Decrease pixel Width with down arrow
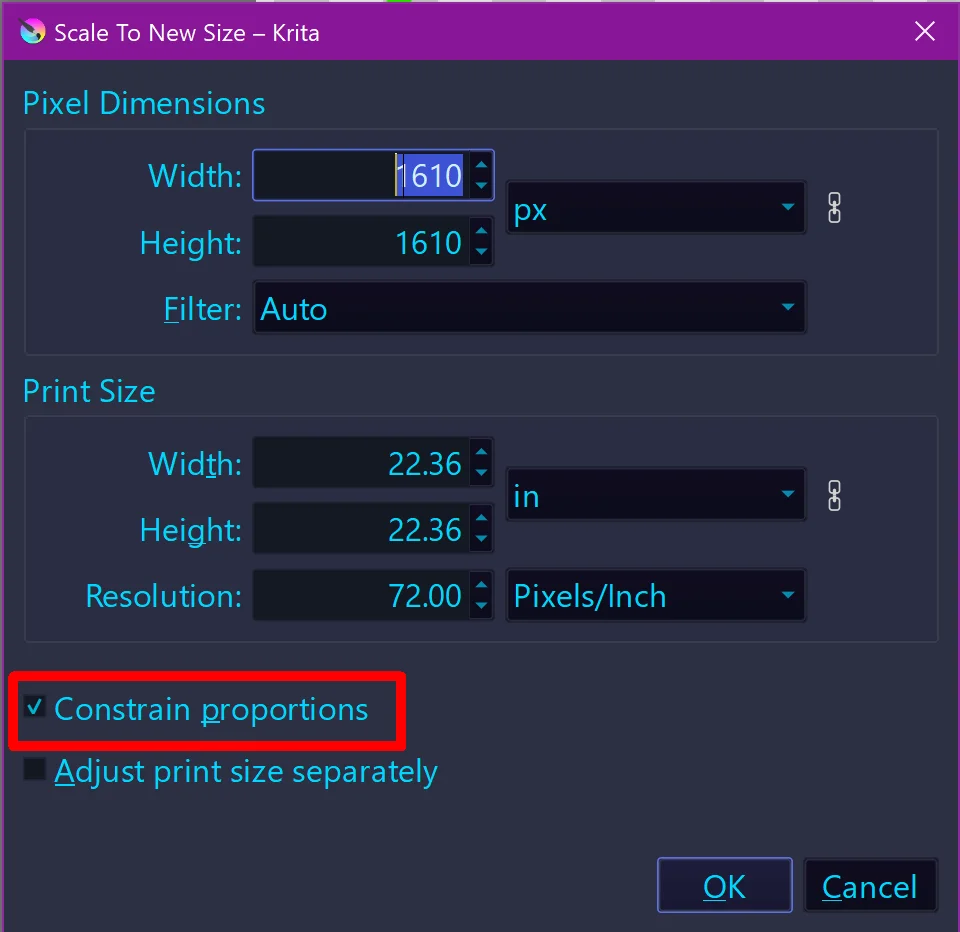 pyautogui.click(x=482, y=186)
